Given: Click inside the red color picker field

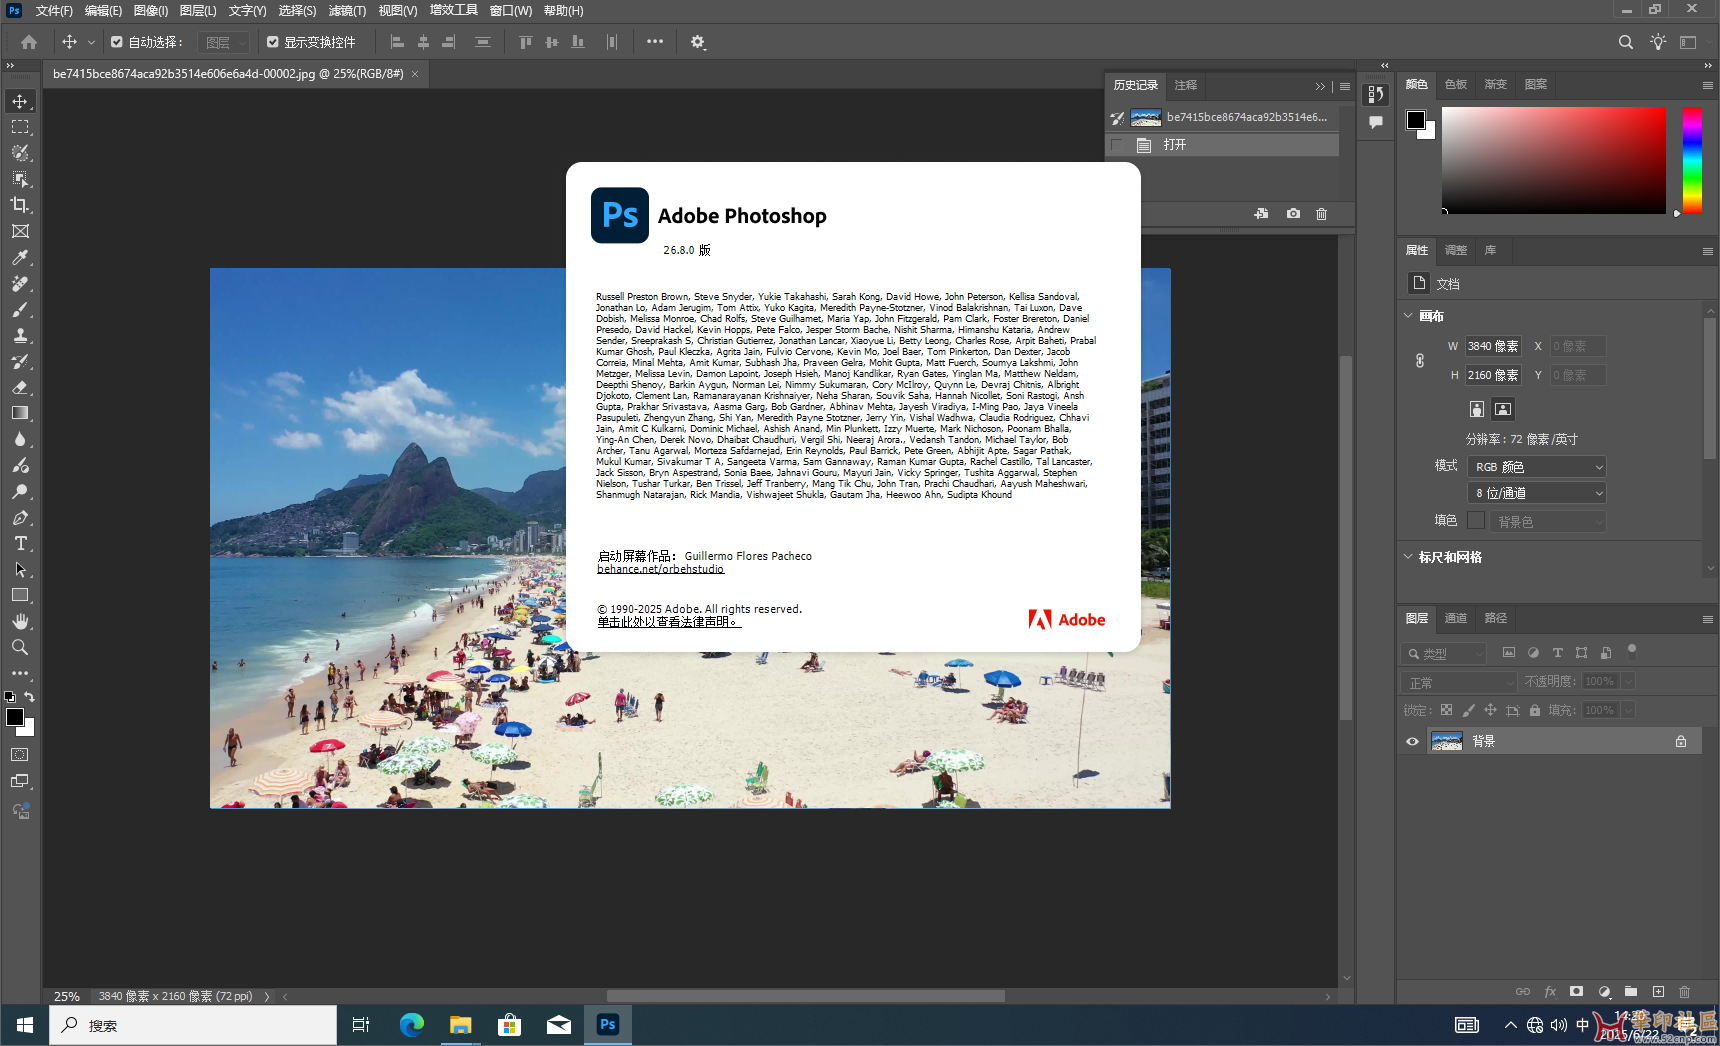Looking at the screenshot, I should pyautogui.click(x=1553, y=160).
